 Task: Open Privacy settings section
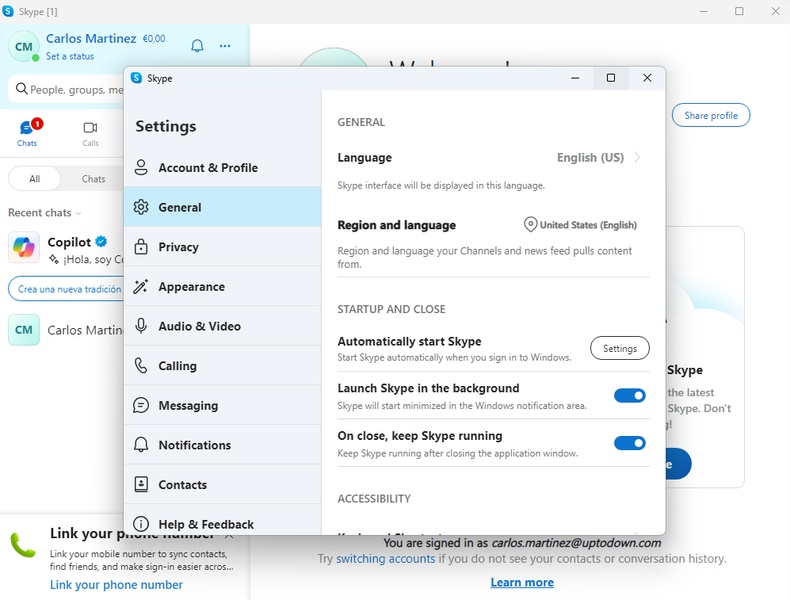[222, 246]
